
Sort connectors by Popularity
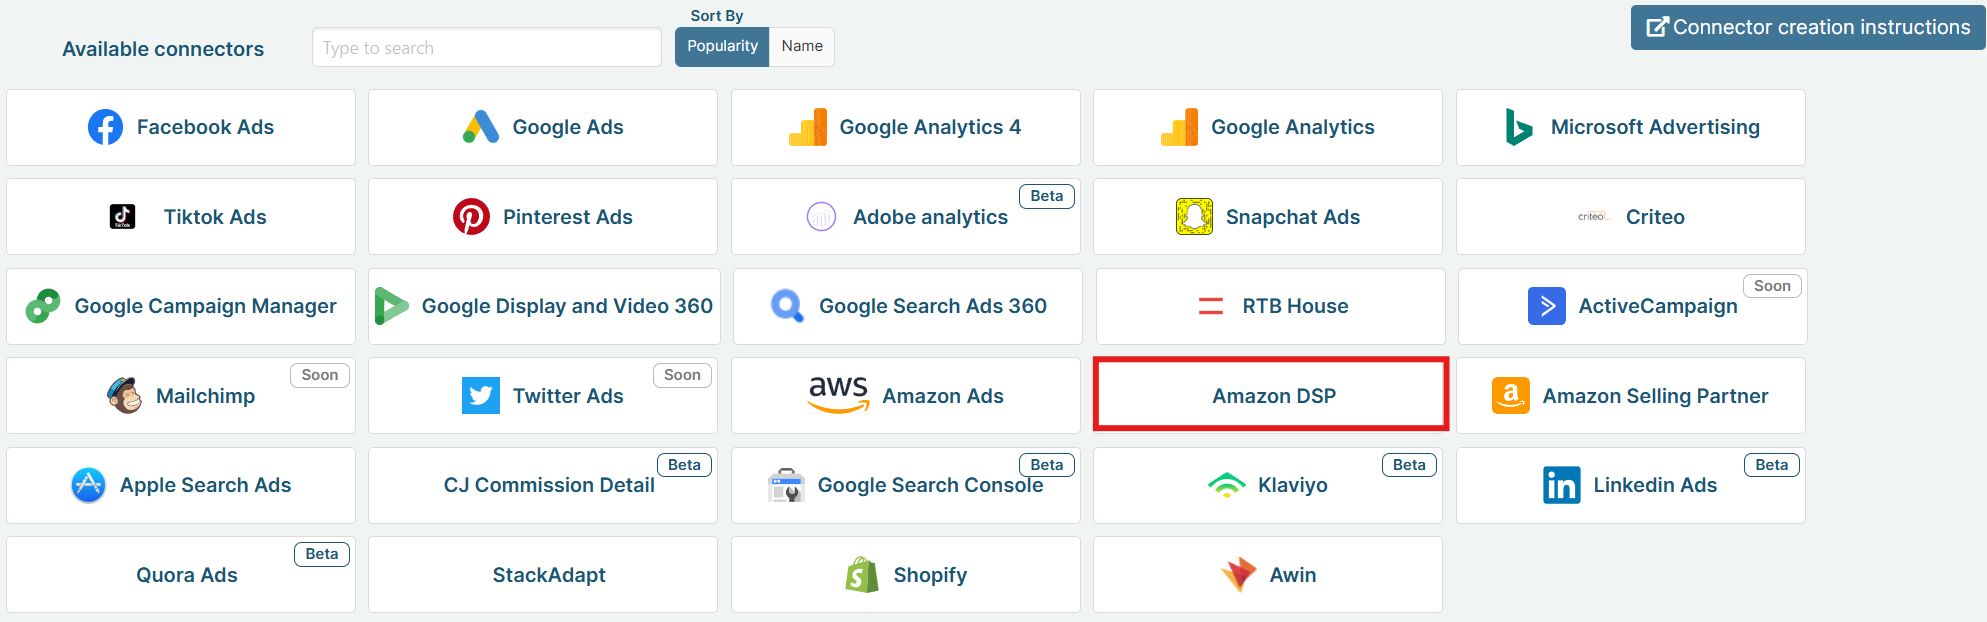722,46
